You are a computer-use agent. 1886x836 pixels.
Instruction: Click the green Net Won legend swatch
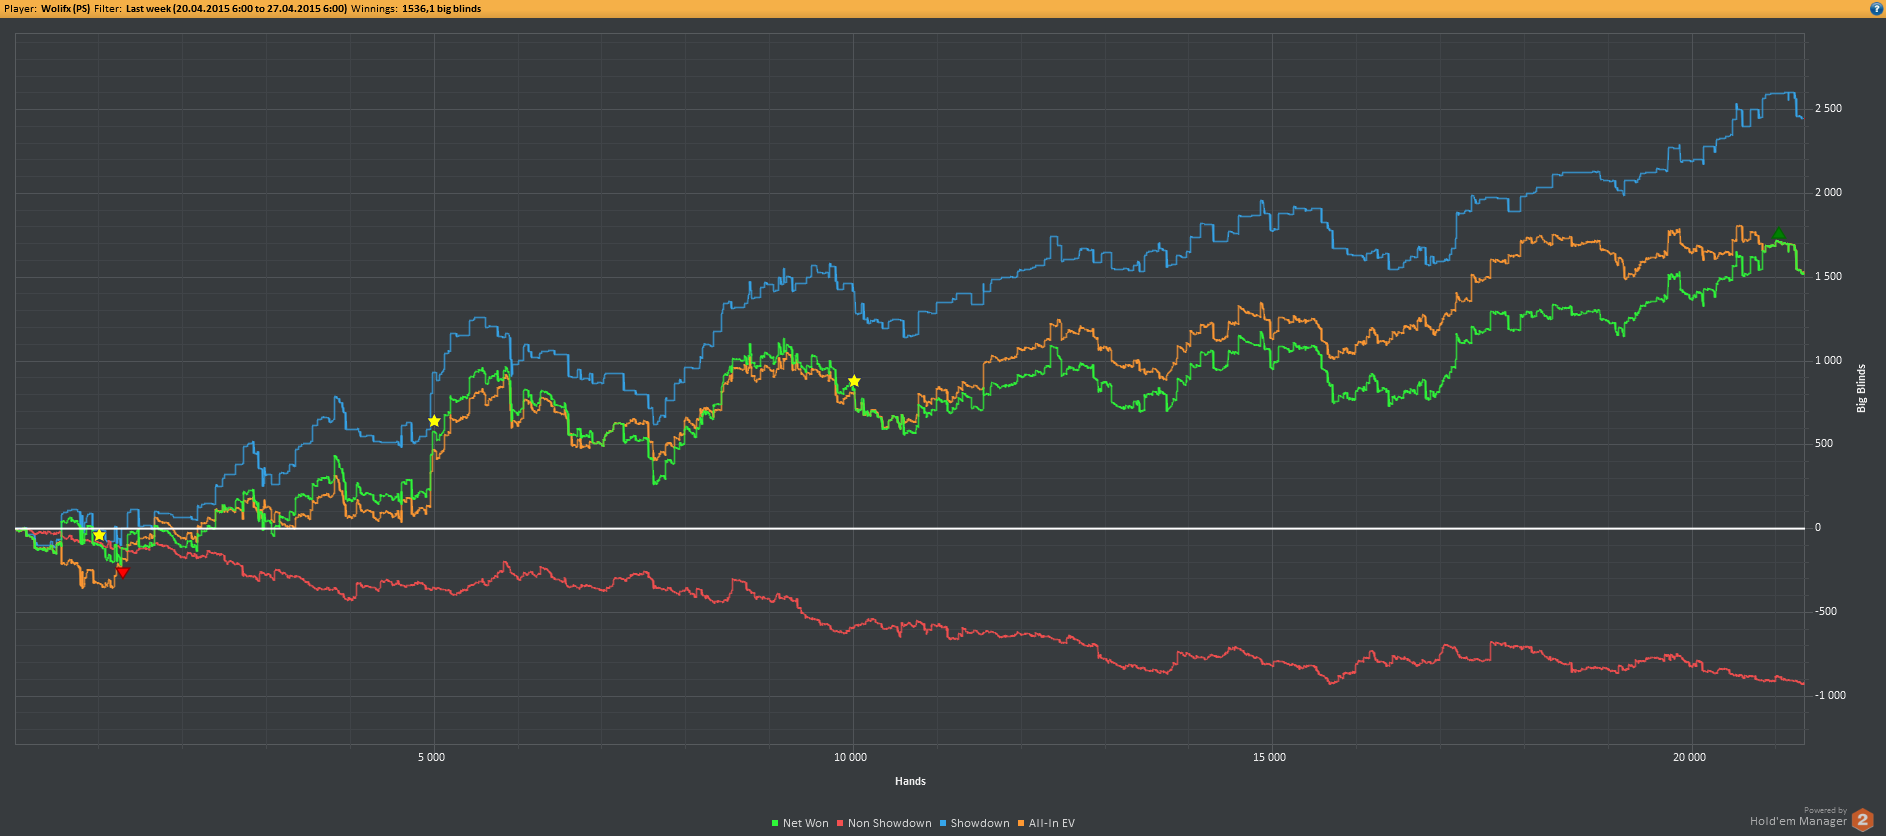[x=775, y=823]
